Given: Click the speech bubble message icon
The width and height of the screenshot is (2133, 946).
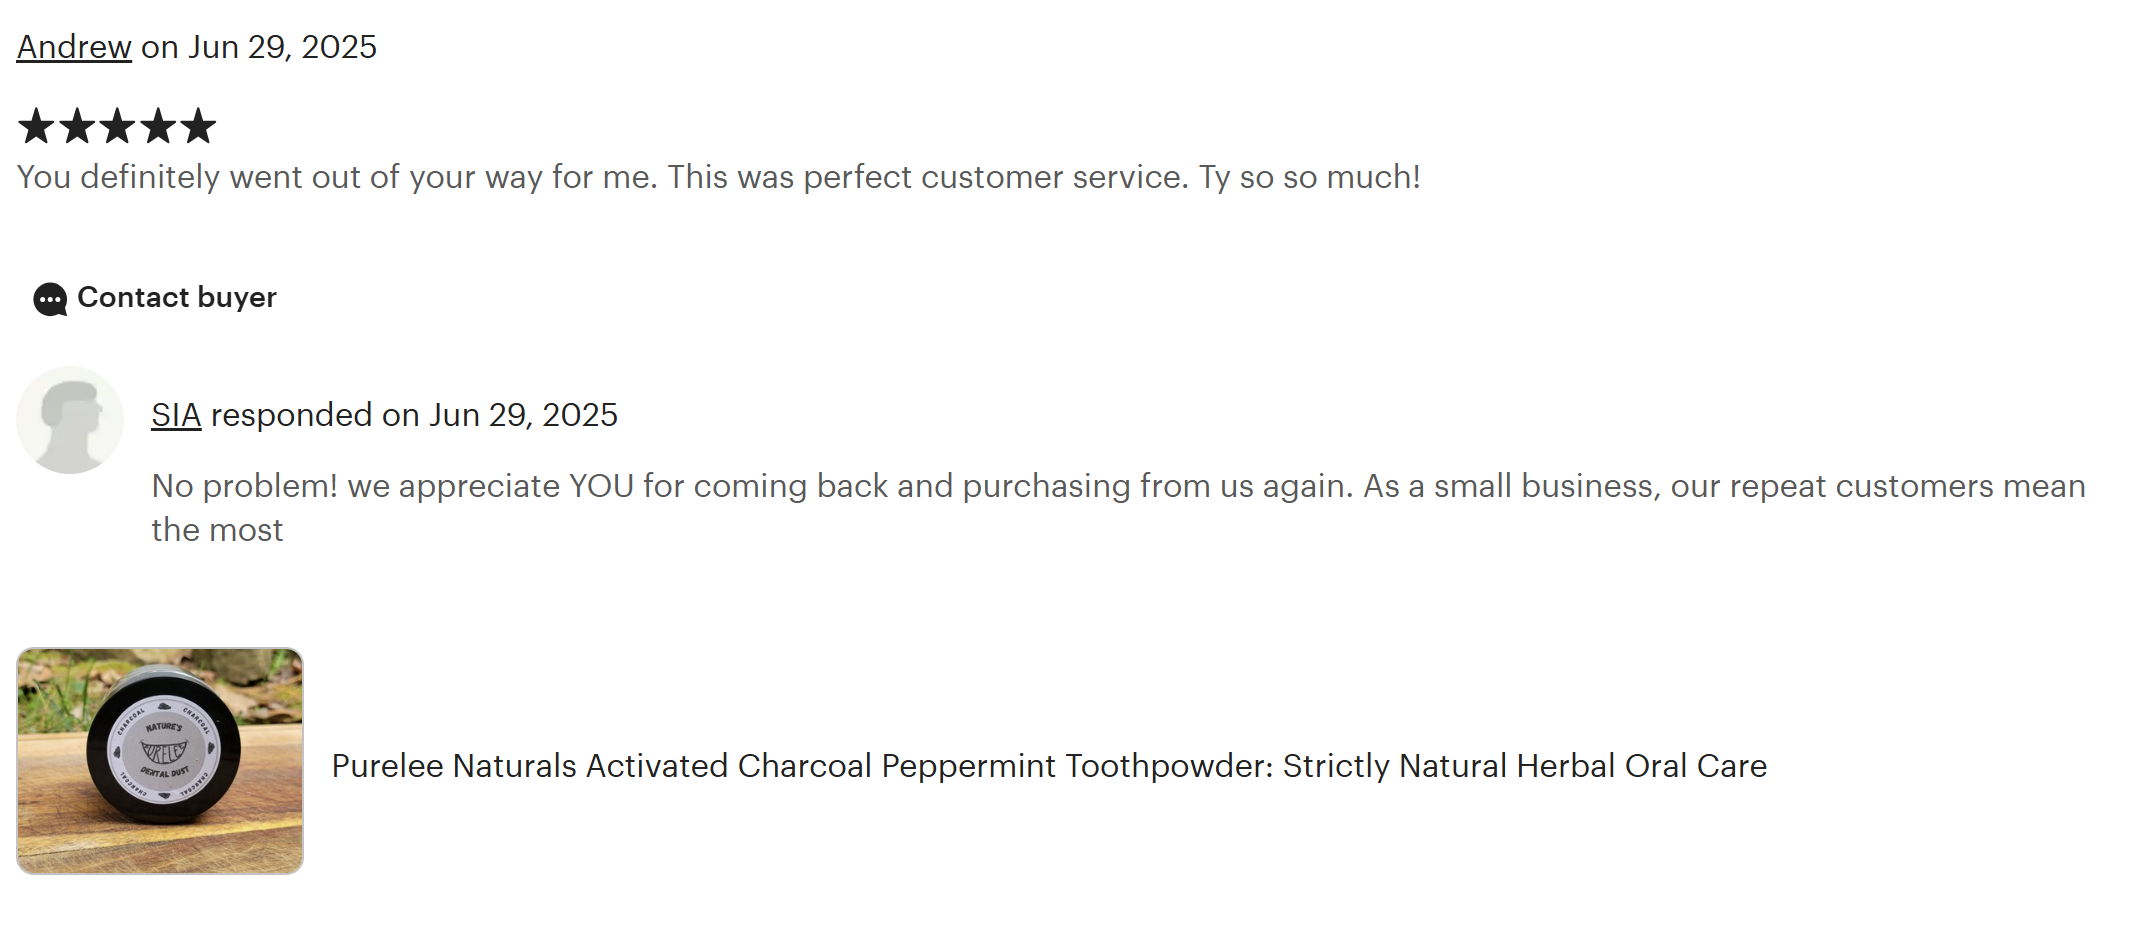Looking at the screenshot, I should 50,299.
